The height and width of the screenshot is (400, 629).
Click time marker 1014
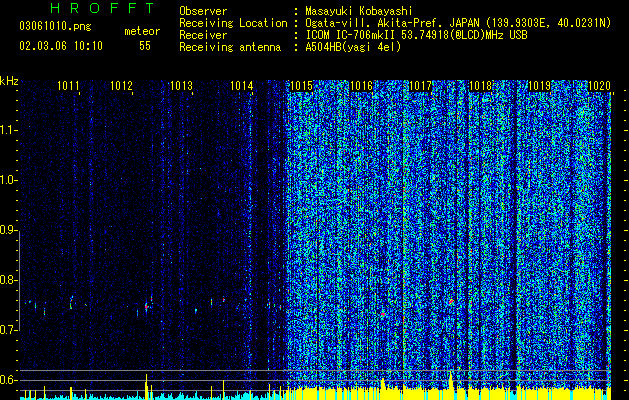241,85
